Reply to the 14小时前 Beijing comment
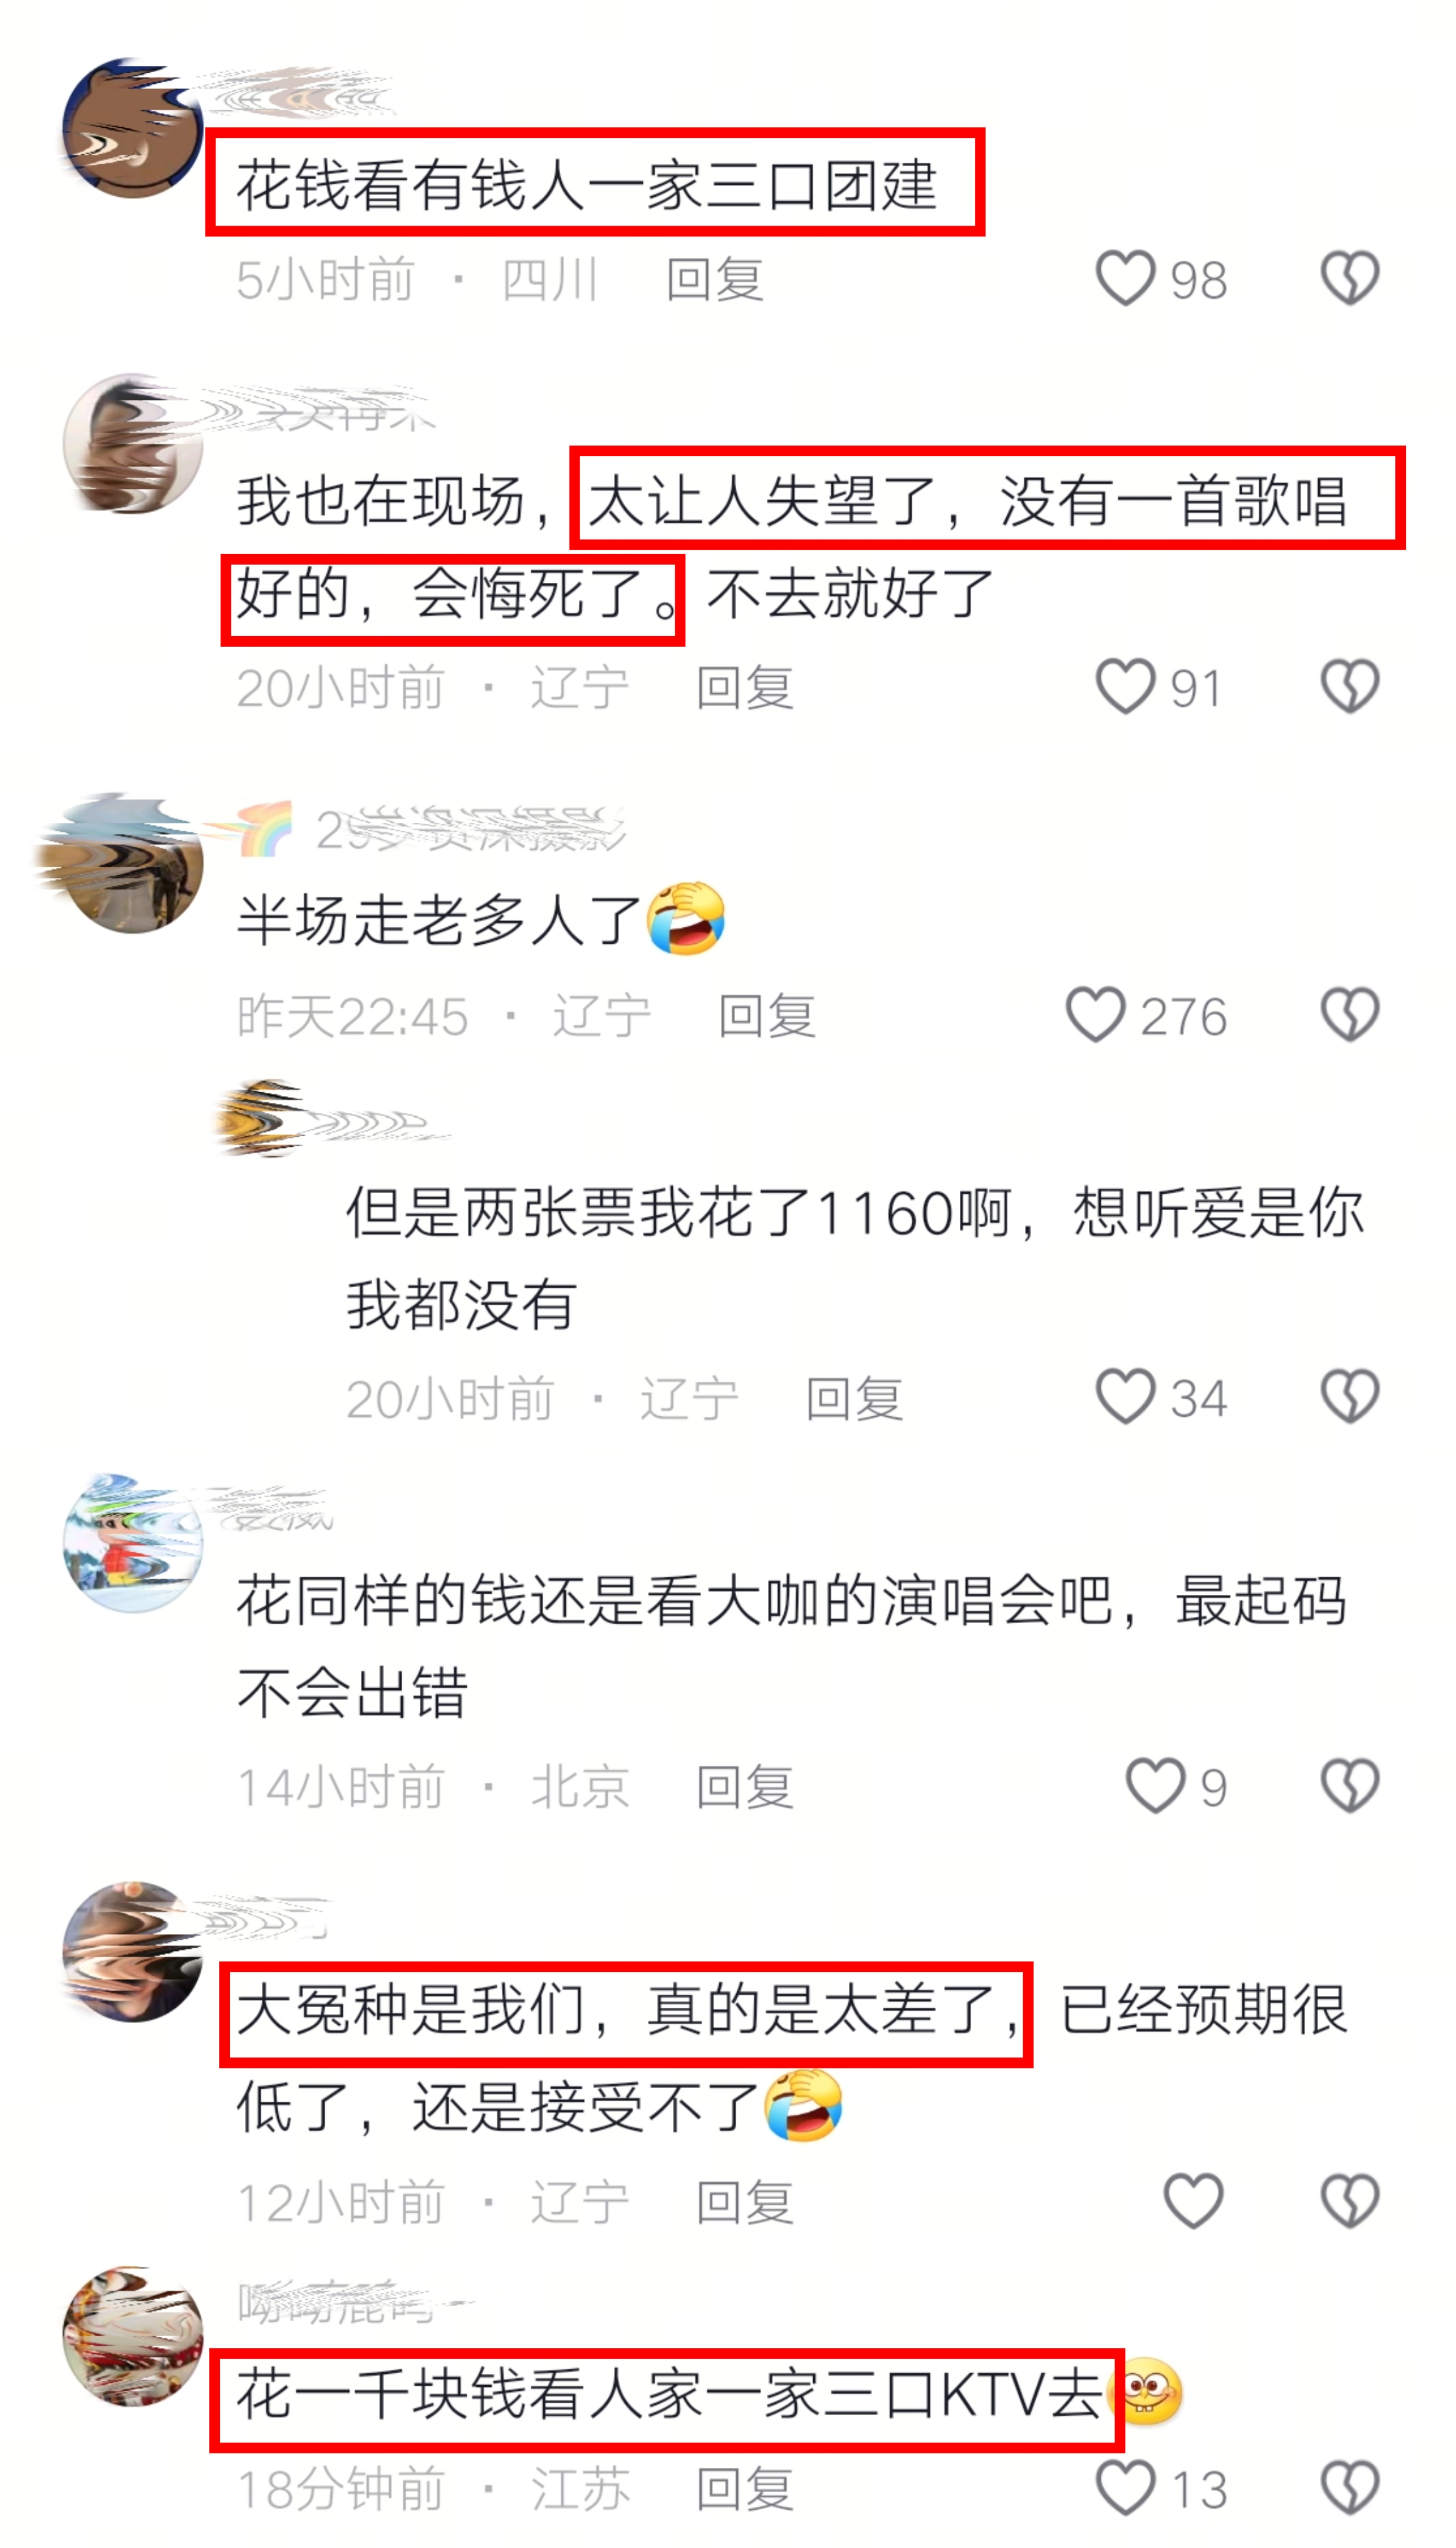The height and width of the screenshot is (2548, 1456). point(745,1787)
